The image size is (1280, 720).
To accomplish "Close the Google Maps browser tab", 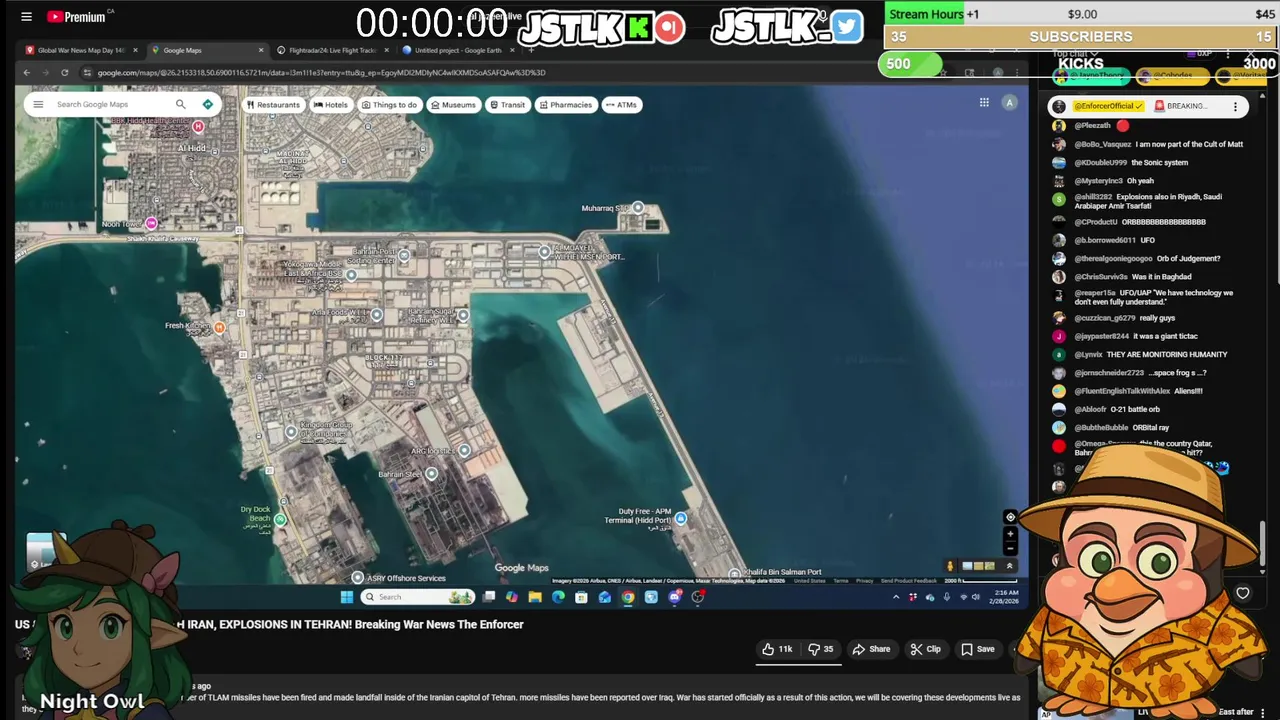I will coord(261,50).
